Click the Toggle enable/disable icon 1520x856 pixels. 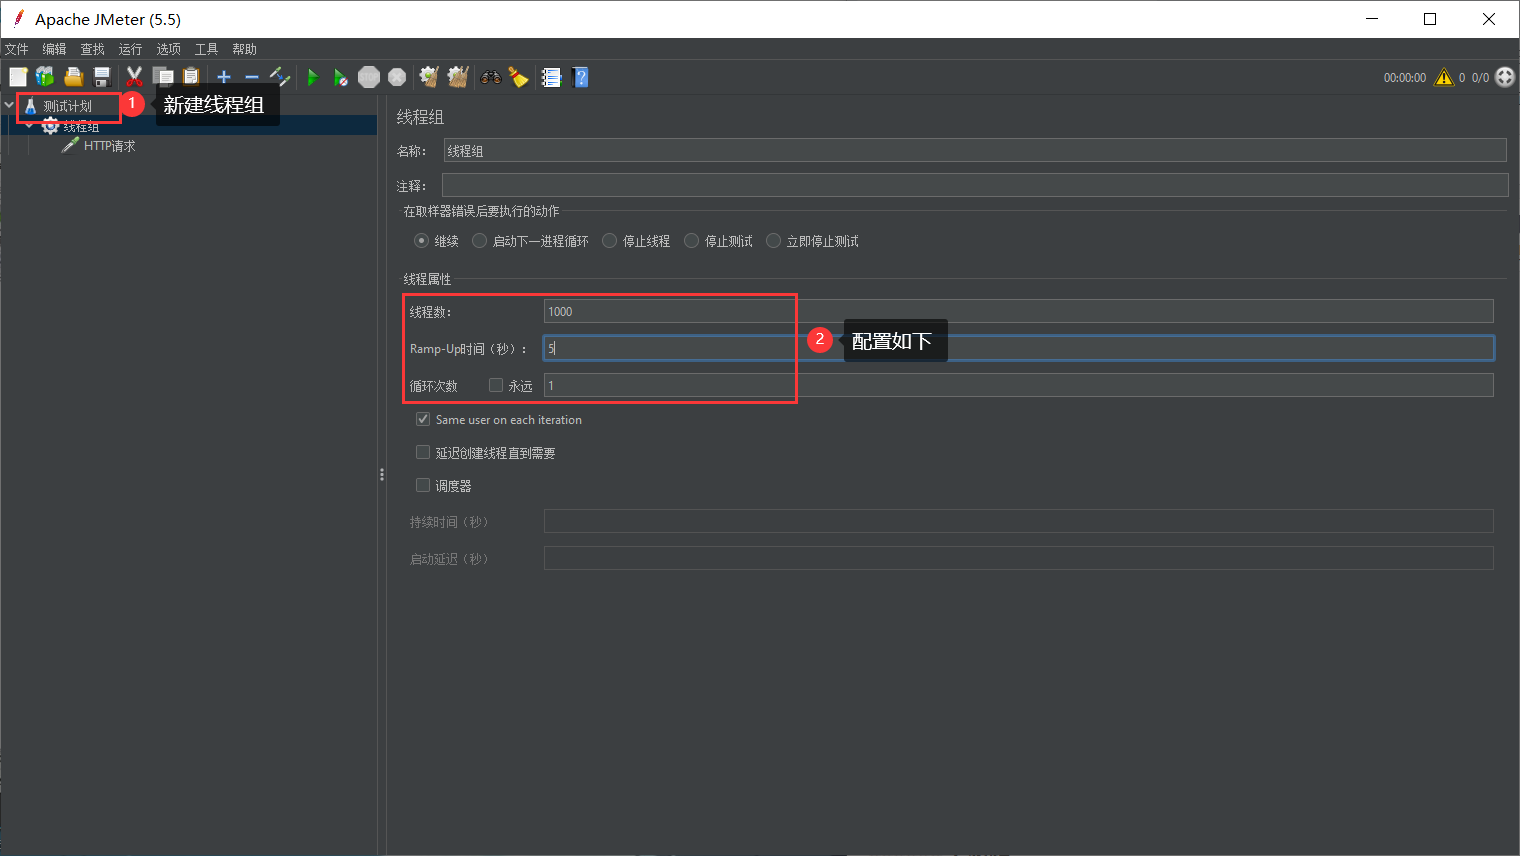click(x=279, y=77)
